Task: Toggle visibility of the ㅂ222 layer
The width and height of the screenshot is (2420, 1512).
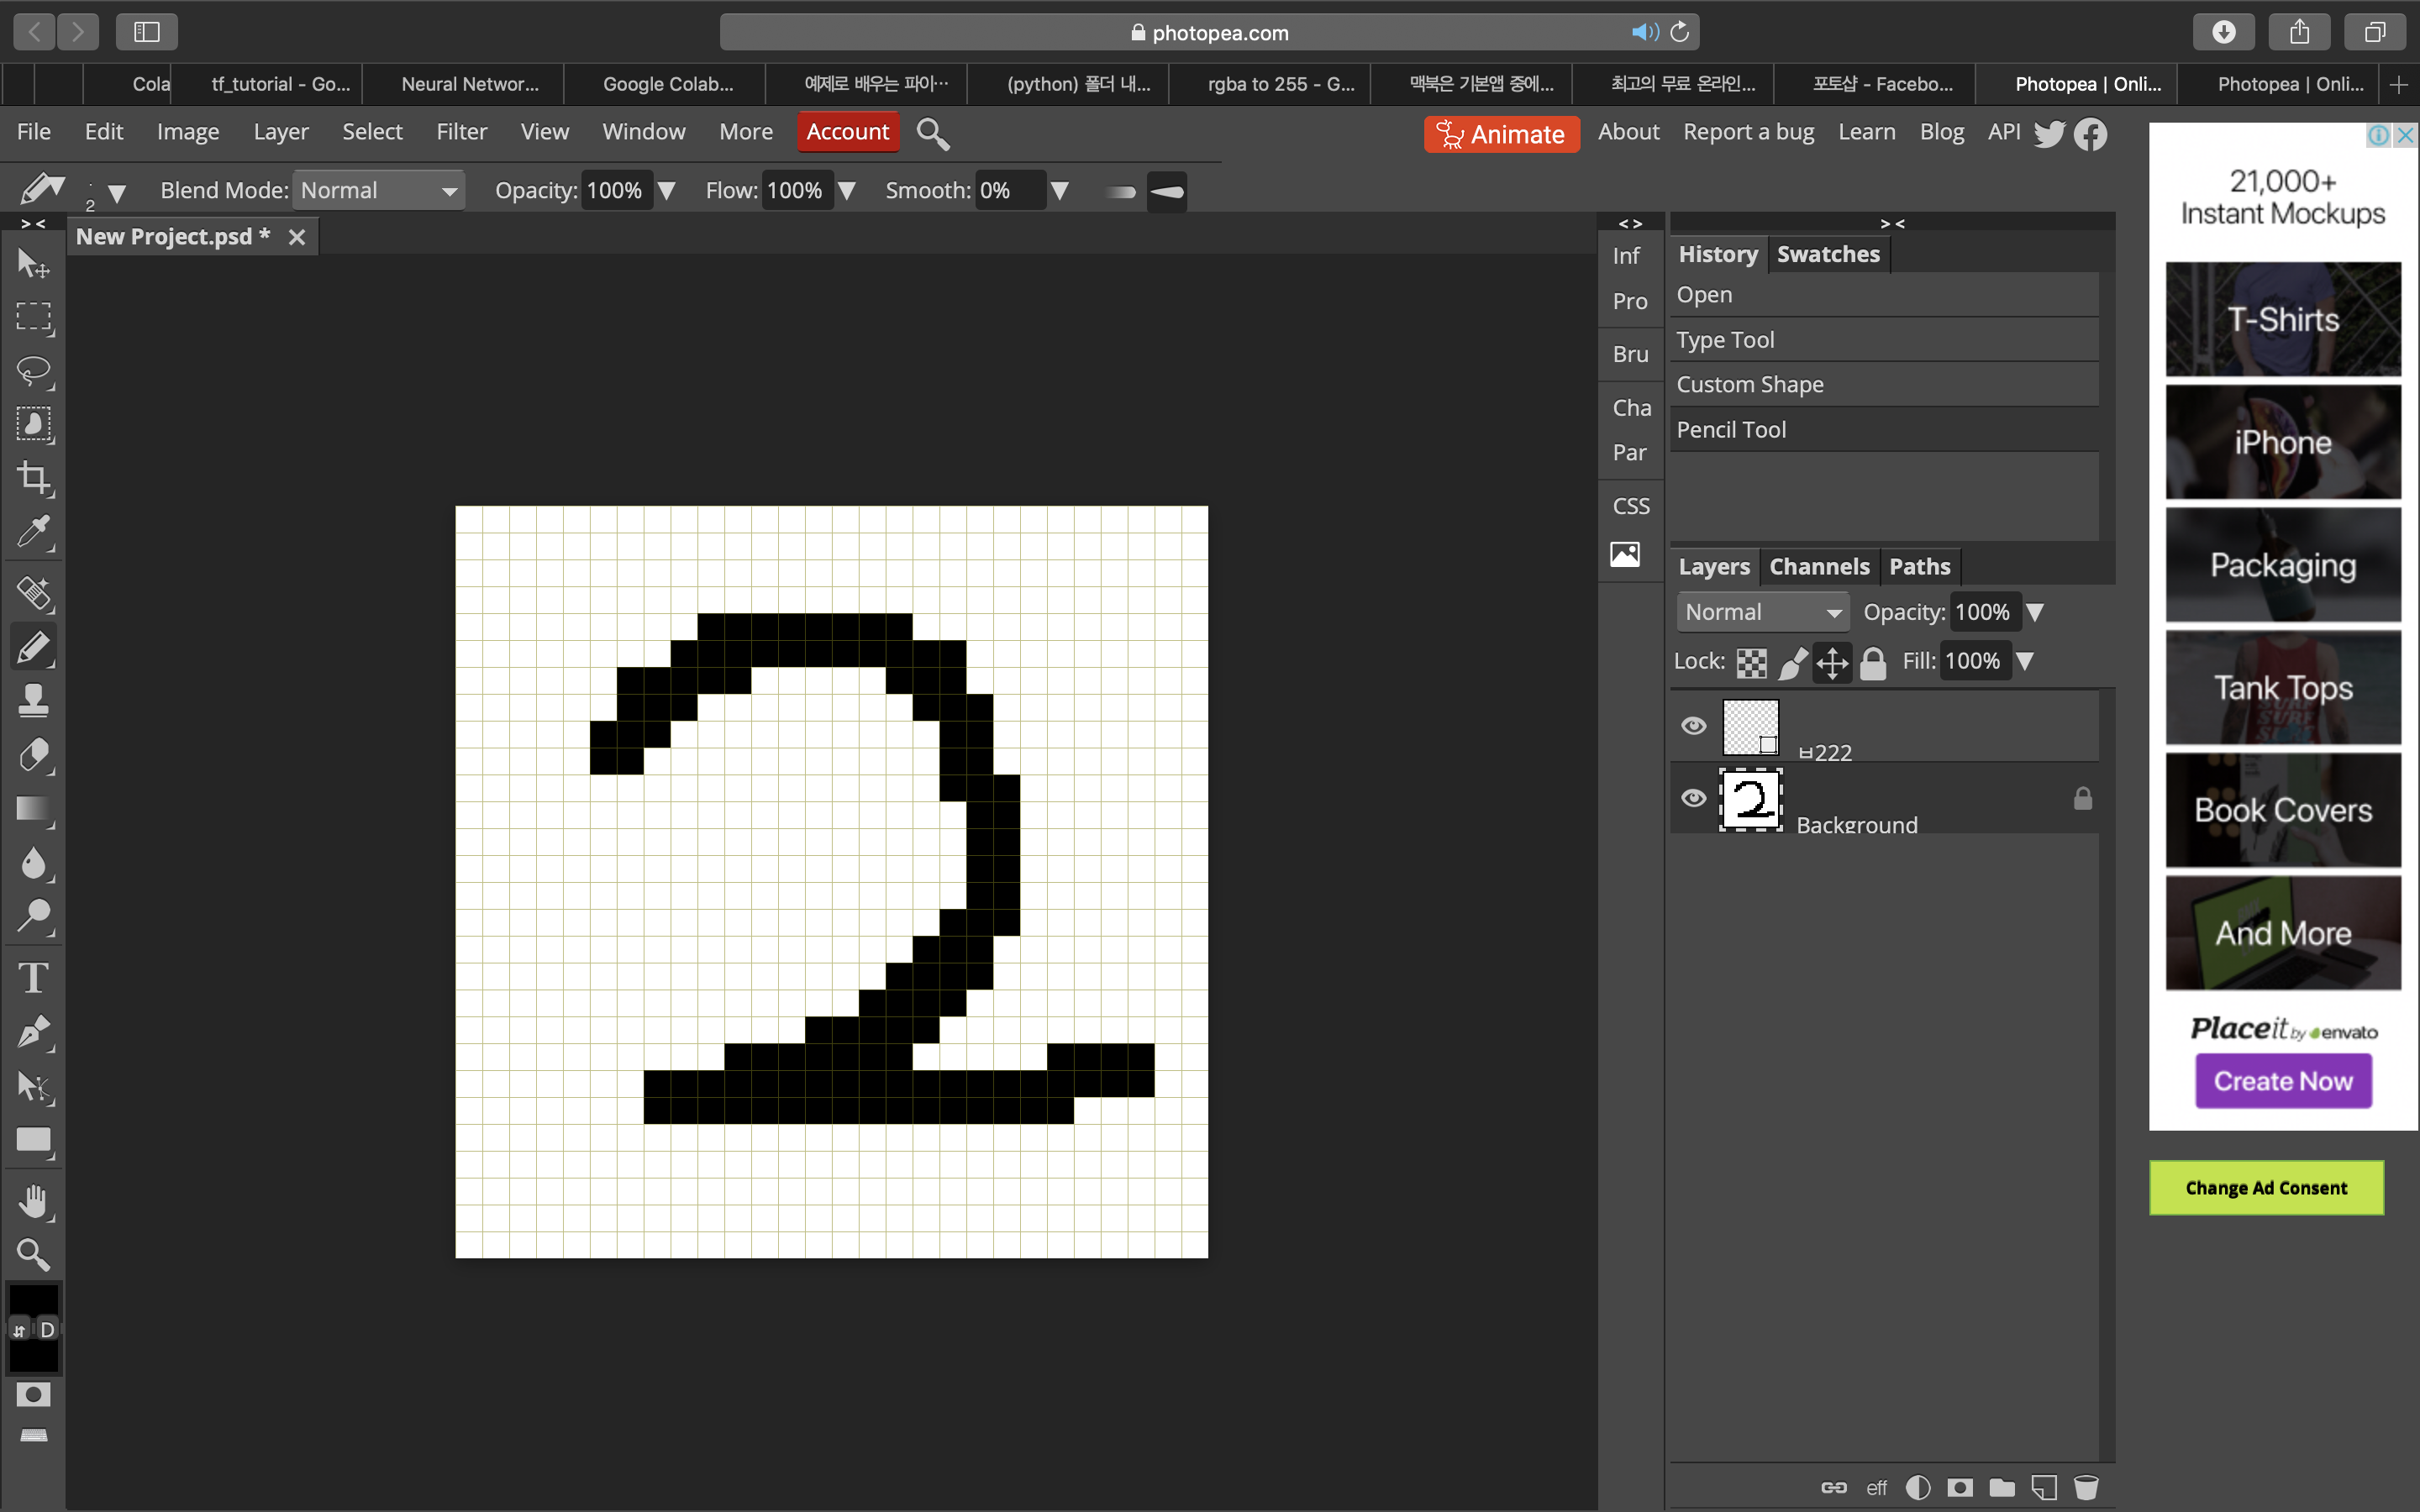Action: click(1693, 726)
